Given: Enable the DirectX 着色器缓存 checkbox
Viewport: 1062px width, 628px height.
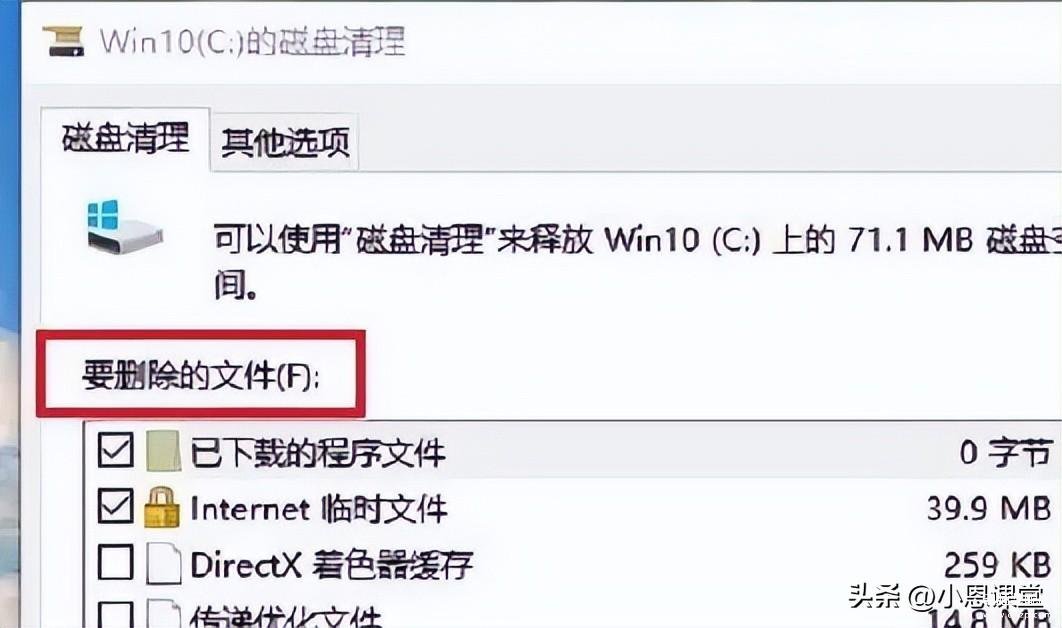Looking at the screenshot, I should pyautogui.click(x=114, y=562).
